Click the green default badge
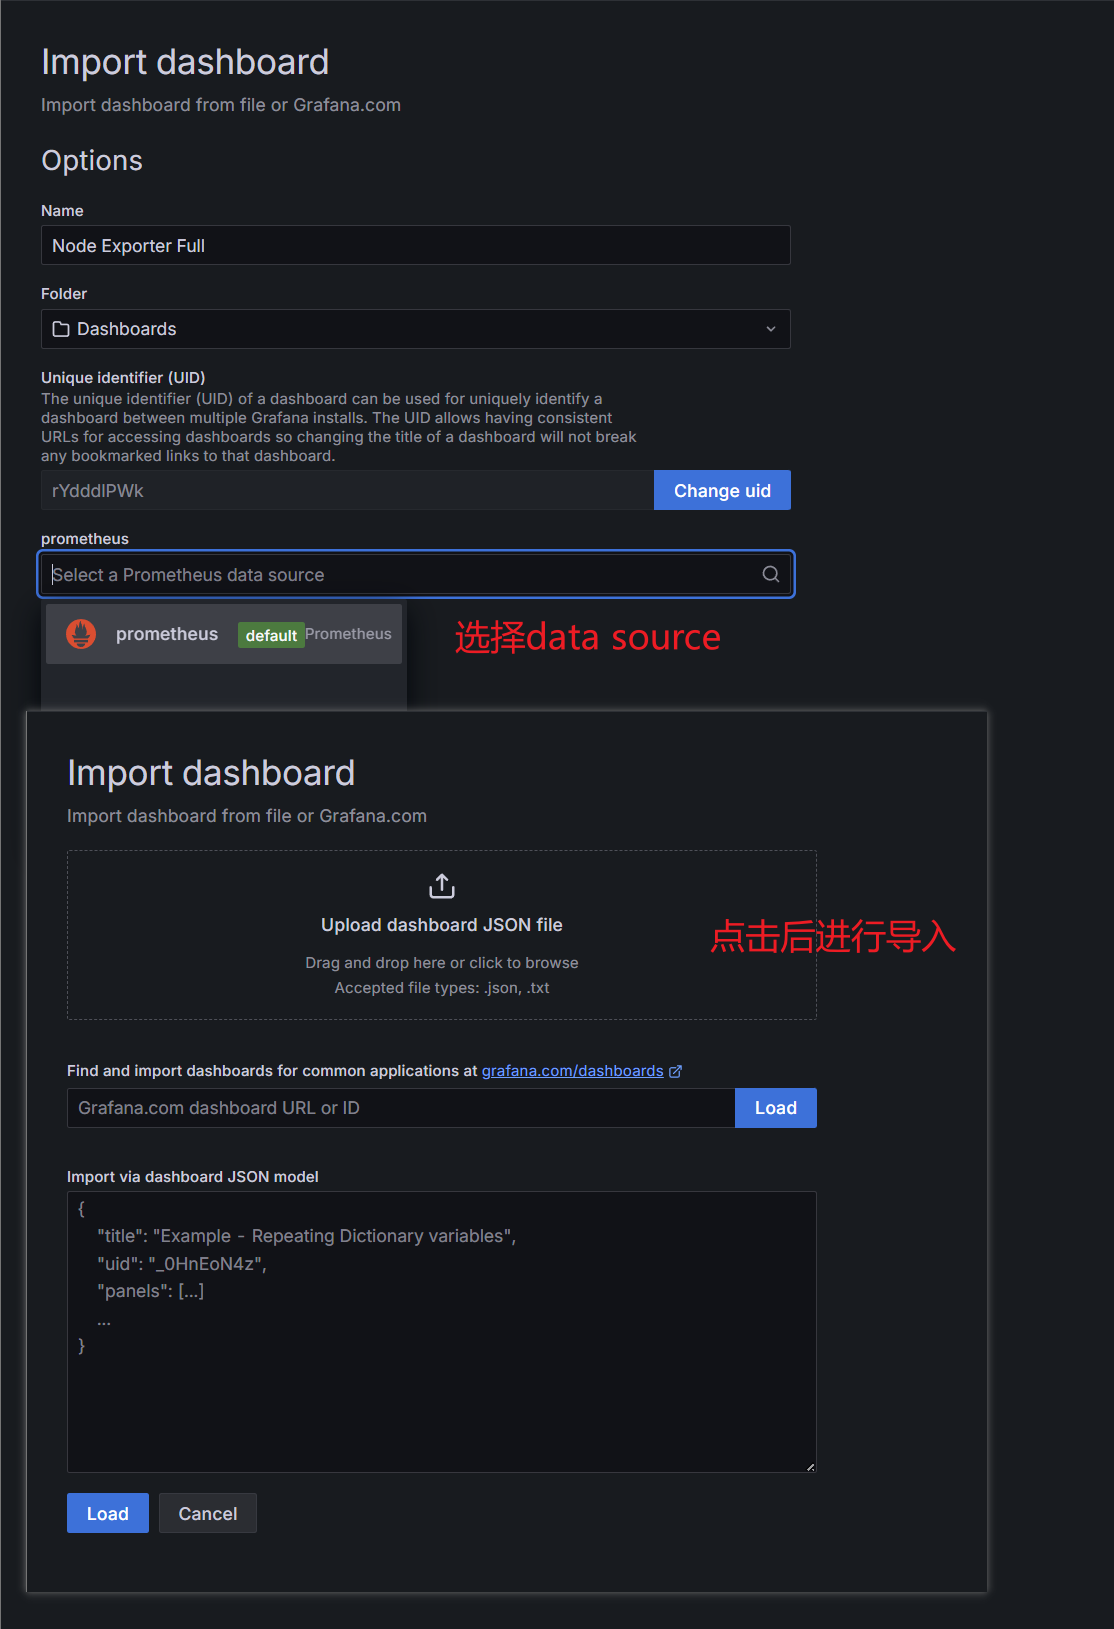The height and width of the screenshot is (1629, 1114). (x=271, y=635)
